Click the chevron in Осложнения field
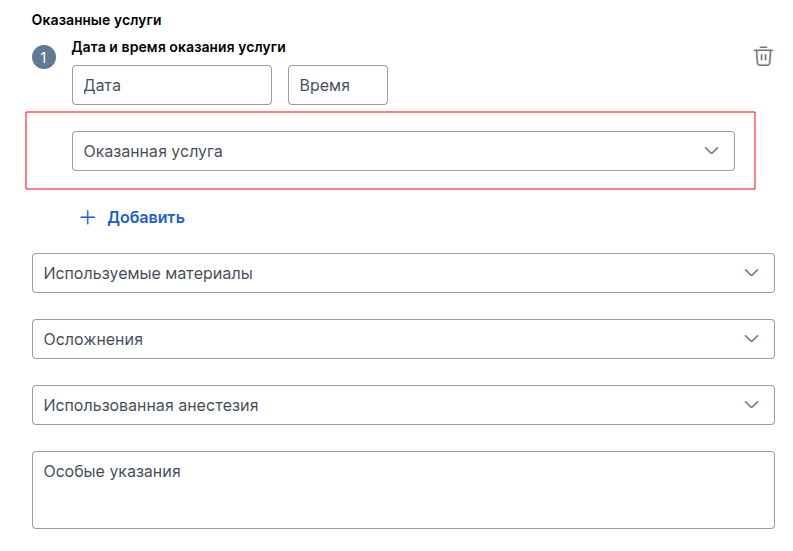793x551 pixels. tap(752, 338)
